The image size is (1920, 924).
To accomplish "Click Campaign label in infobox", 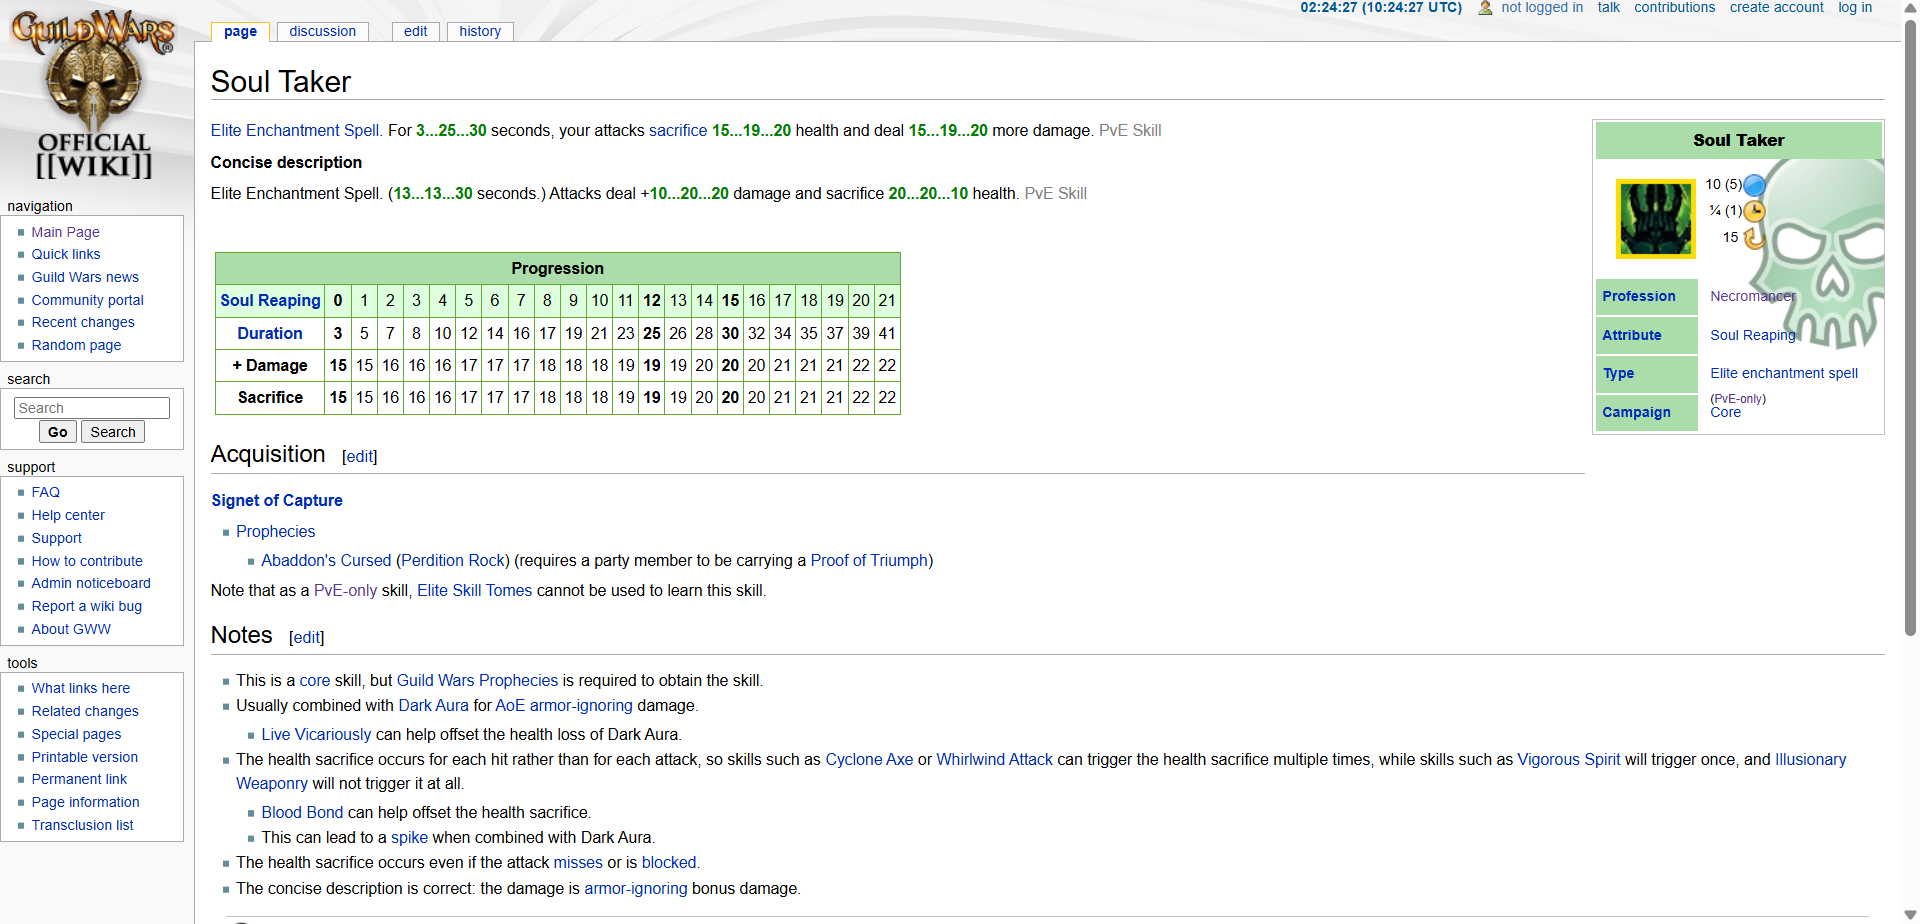I will [1636, 412].
